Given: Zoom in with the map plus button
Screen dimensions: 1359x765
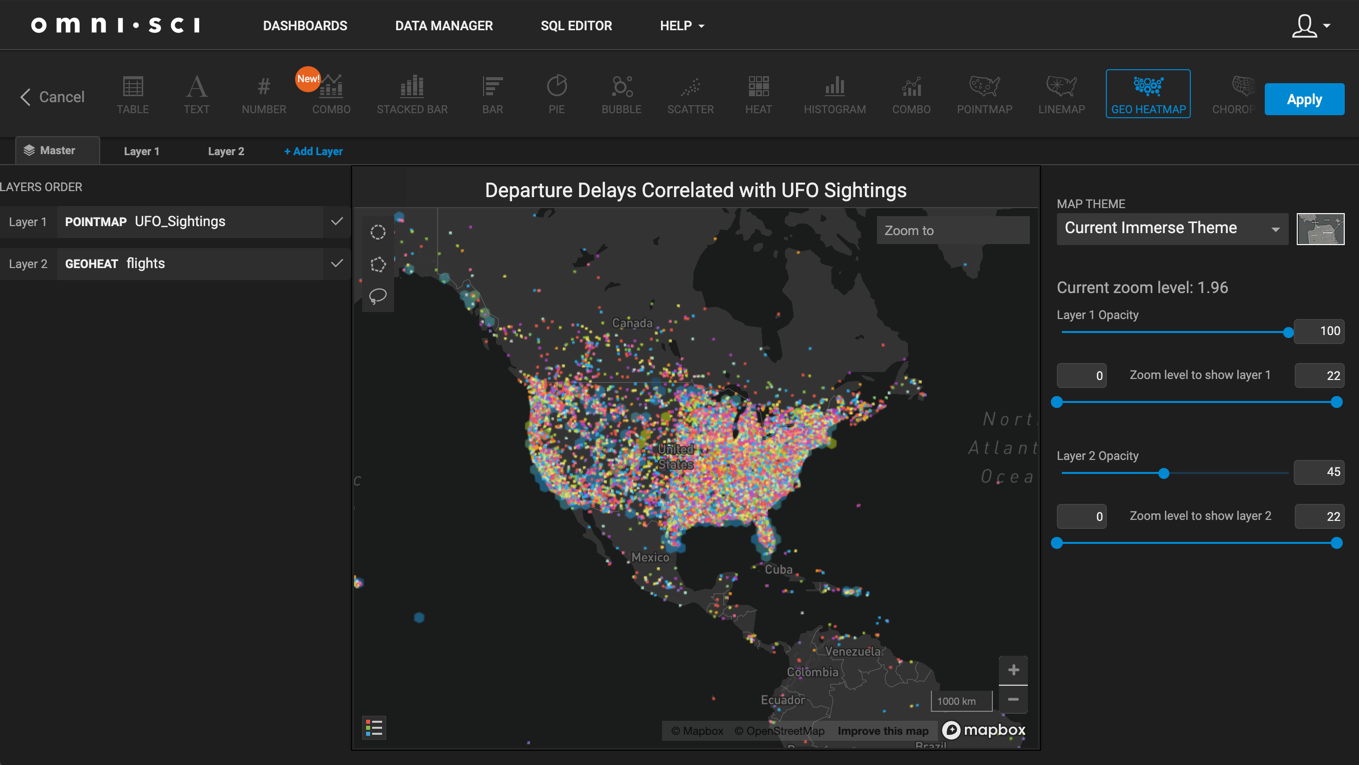Looking at the screenshot, I should [1013, 670].
